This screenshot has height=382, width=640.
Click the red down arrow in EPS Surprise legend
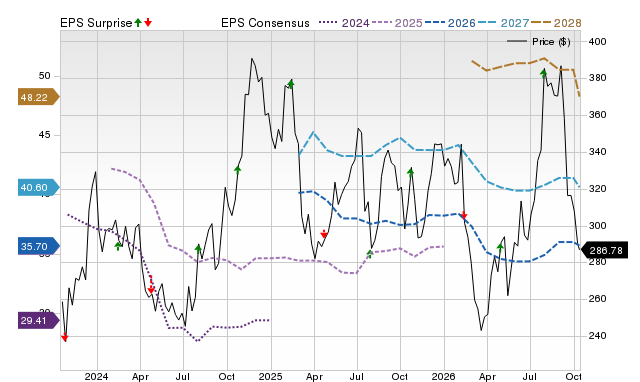148,23
